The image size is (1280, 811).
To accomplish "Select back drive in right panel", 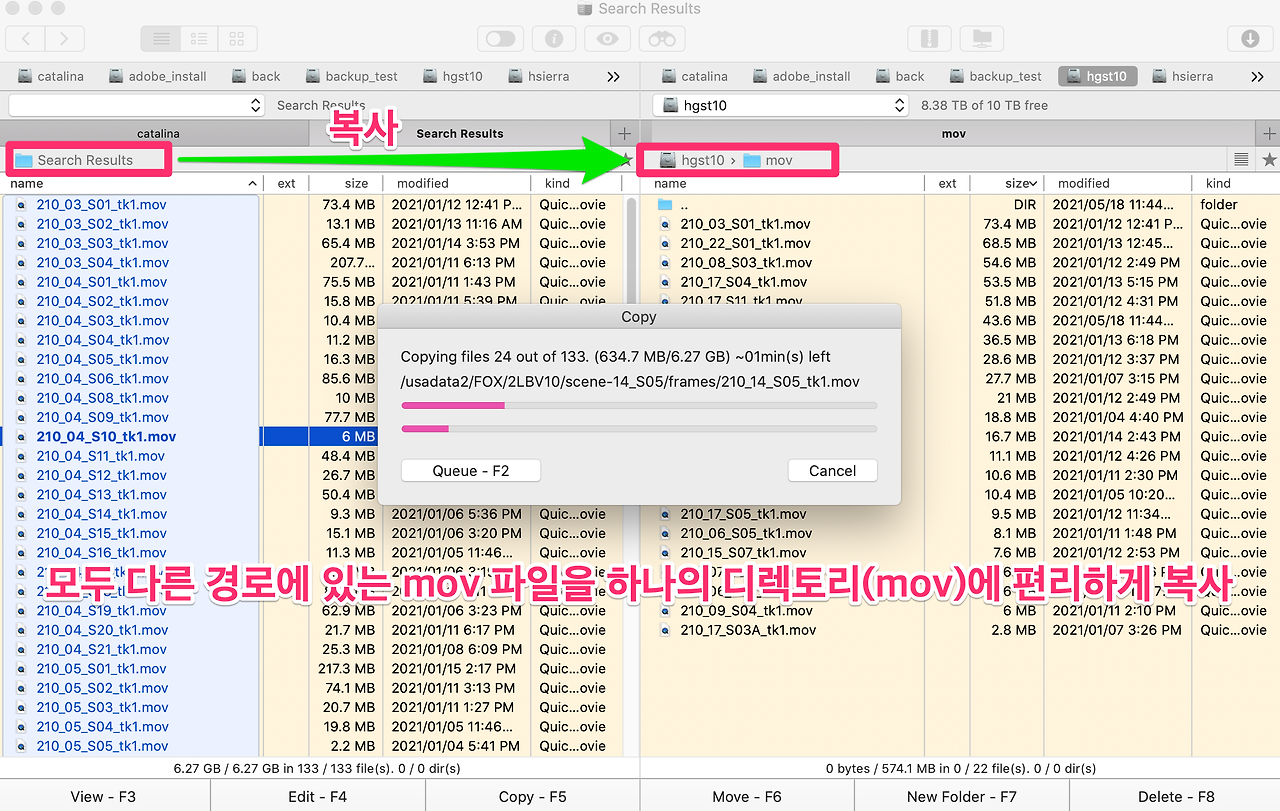I will pyautogui.click(x=899, y=76).
